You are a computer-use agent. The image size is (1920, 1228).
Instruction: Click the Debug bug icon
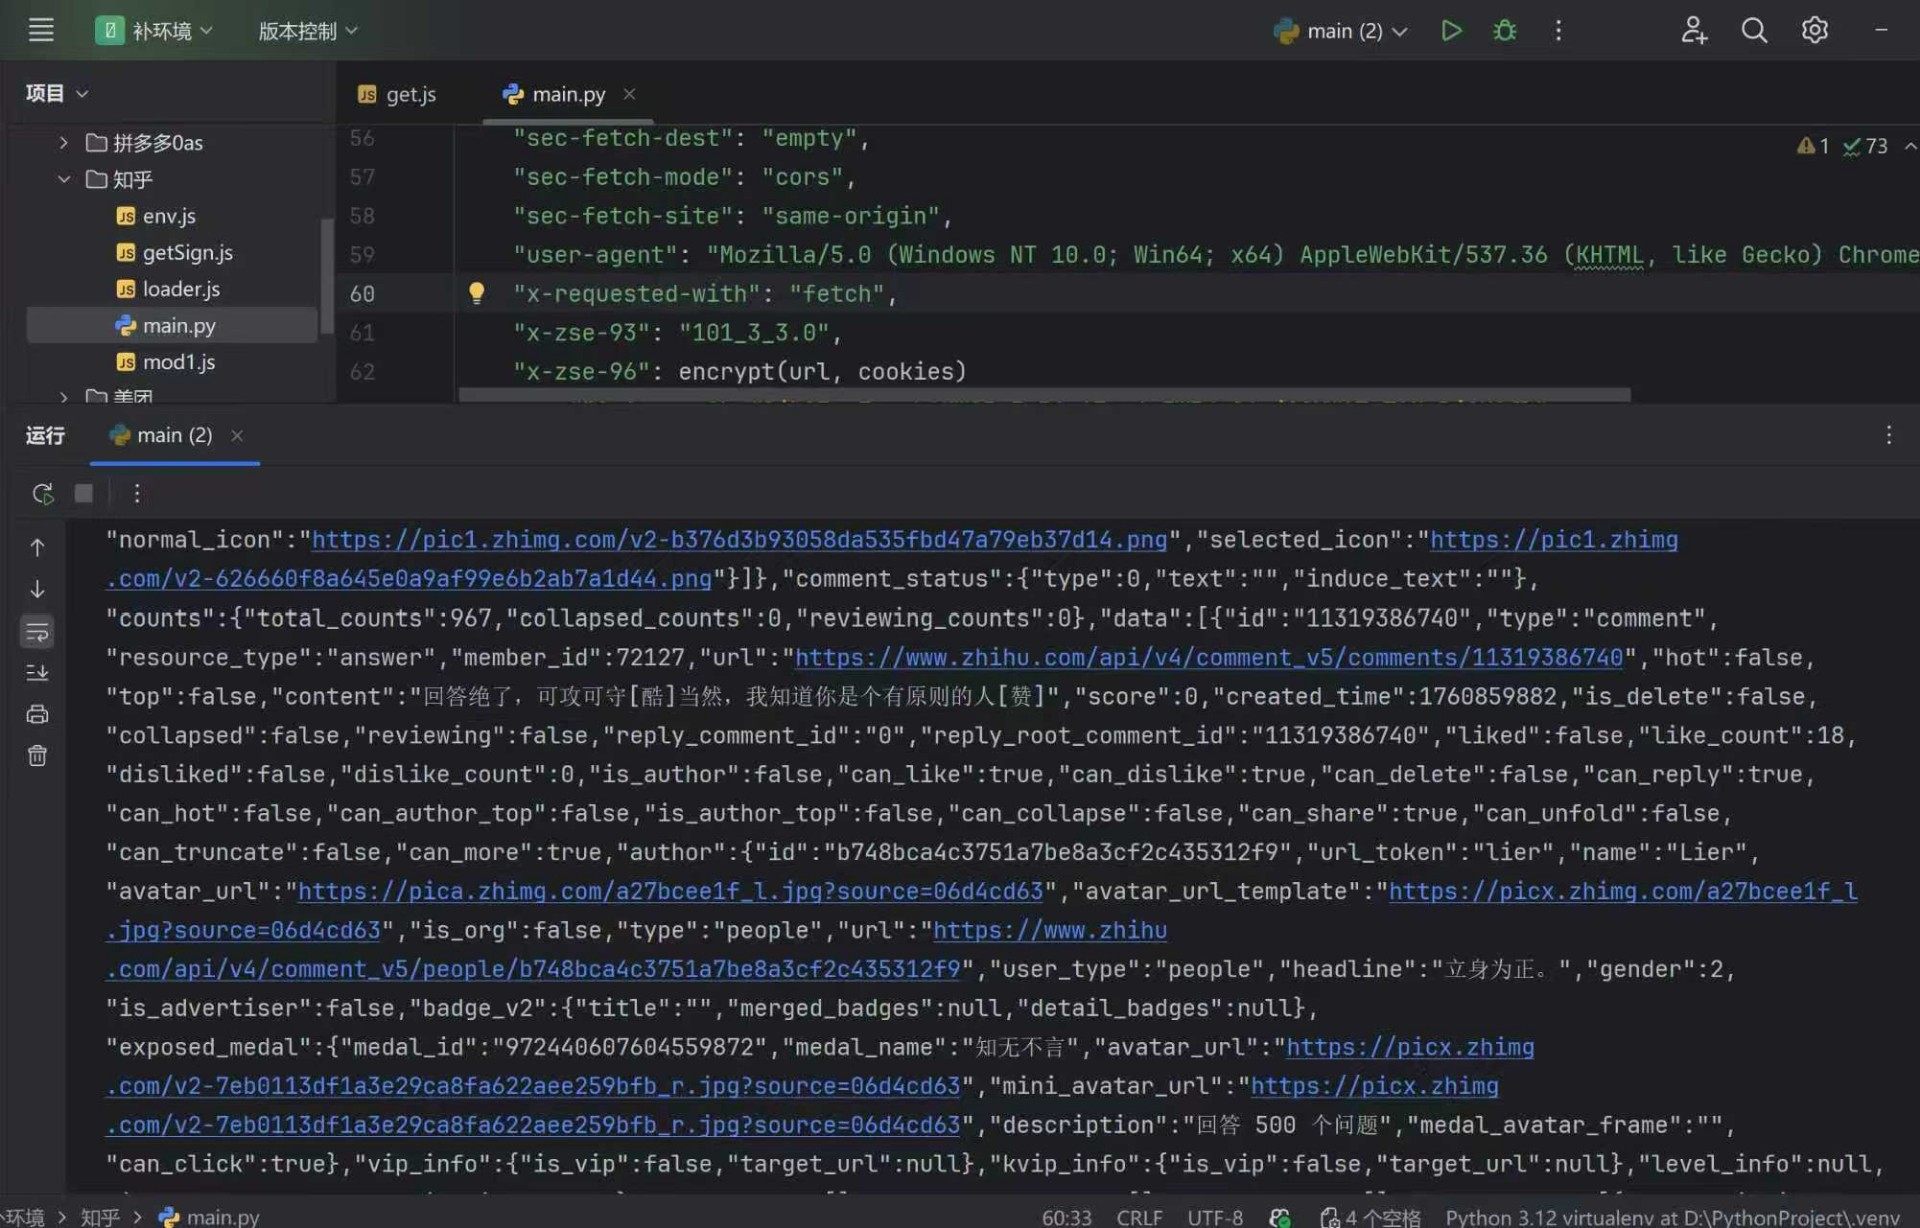click(1504, 31)
